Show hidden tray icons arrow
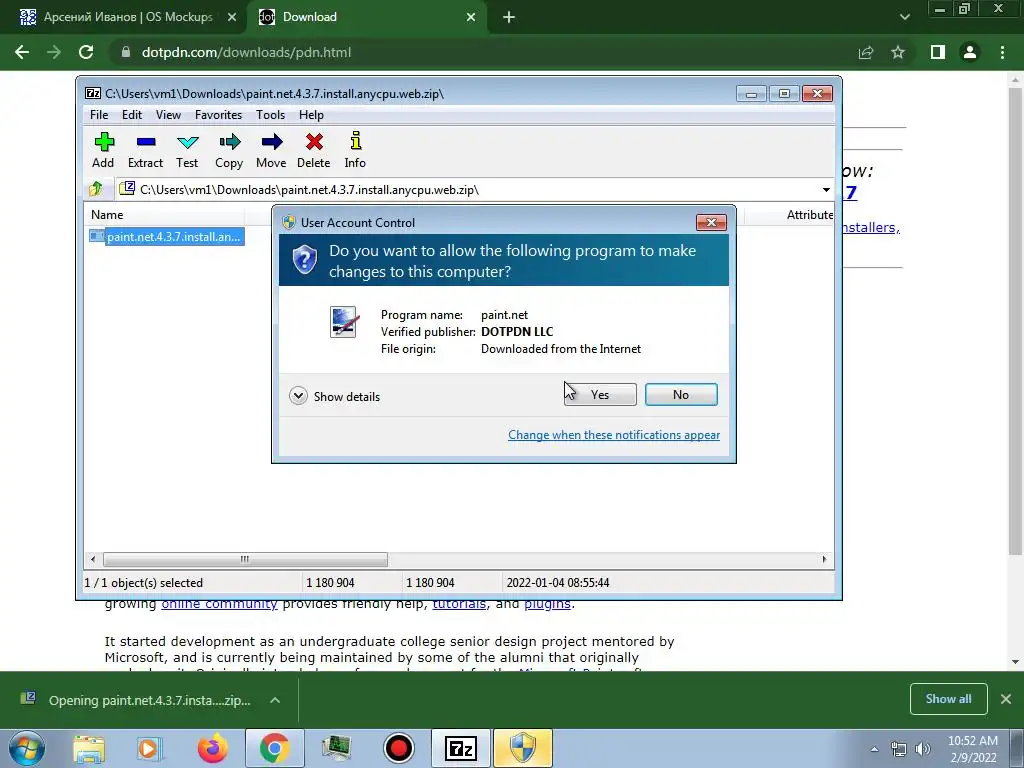Viewport: 1024px width, 768px height. pyautogui.click(x=874, y=749)
